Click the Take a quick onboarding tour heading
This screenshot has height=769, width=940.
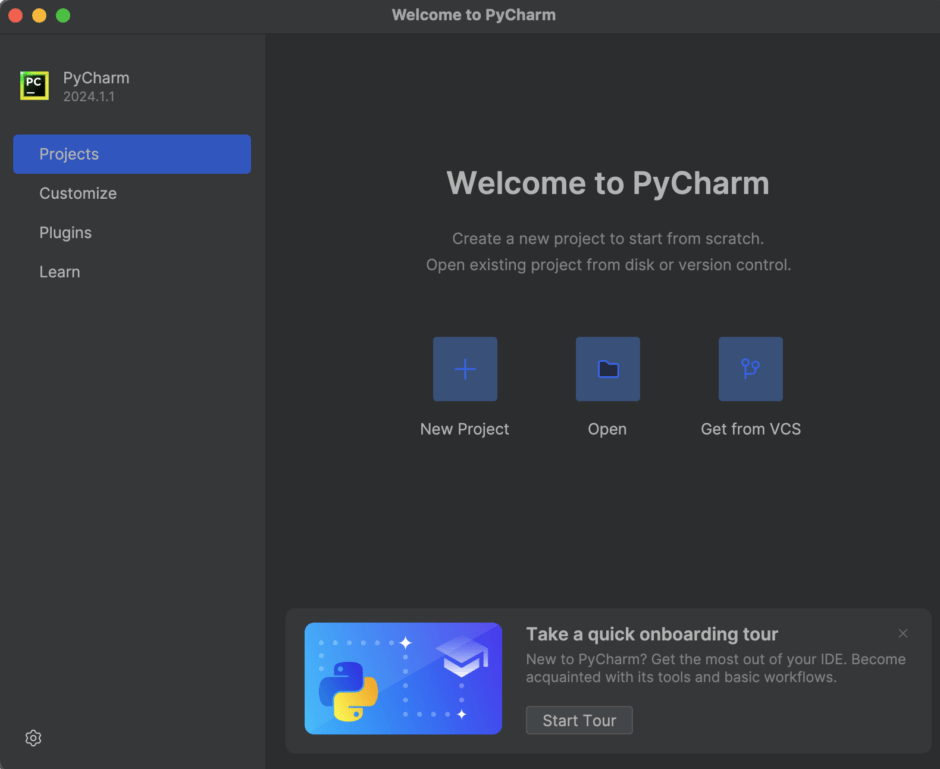pyautogui.click(x=652, y=634)
